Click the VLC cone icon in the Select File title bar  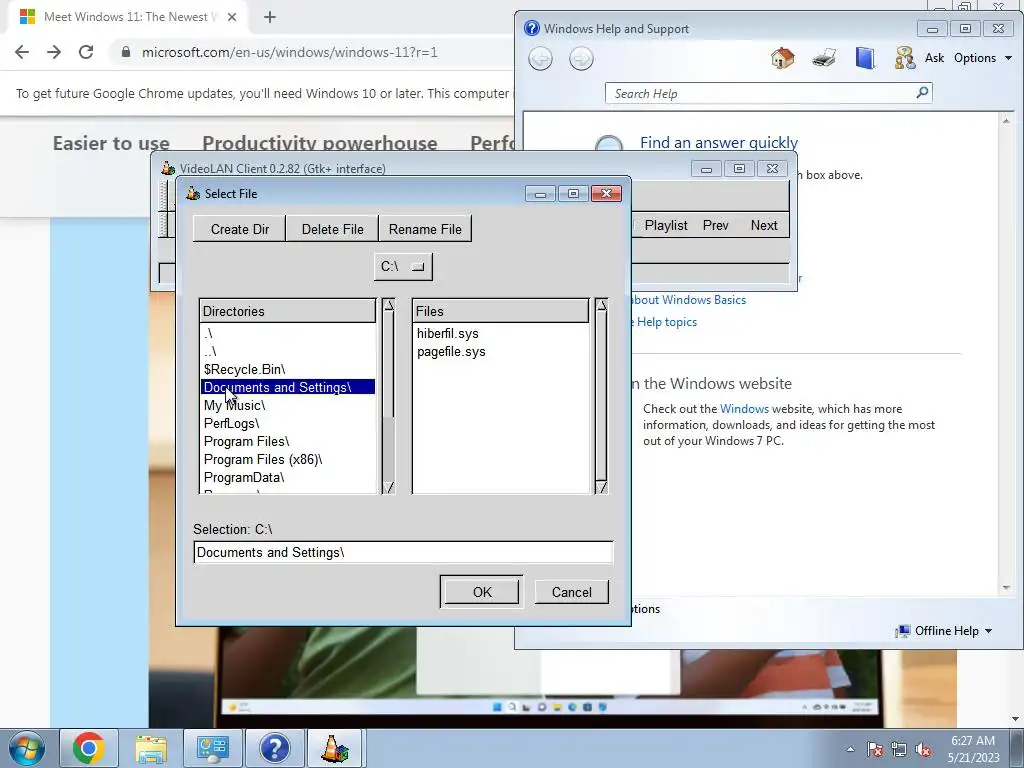(x=193, y=193)
